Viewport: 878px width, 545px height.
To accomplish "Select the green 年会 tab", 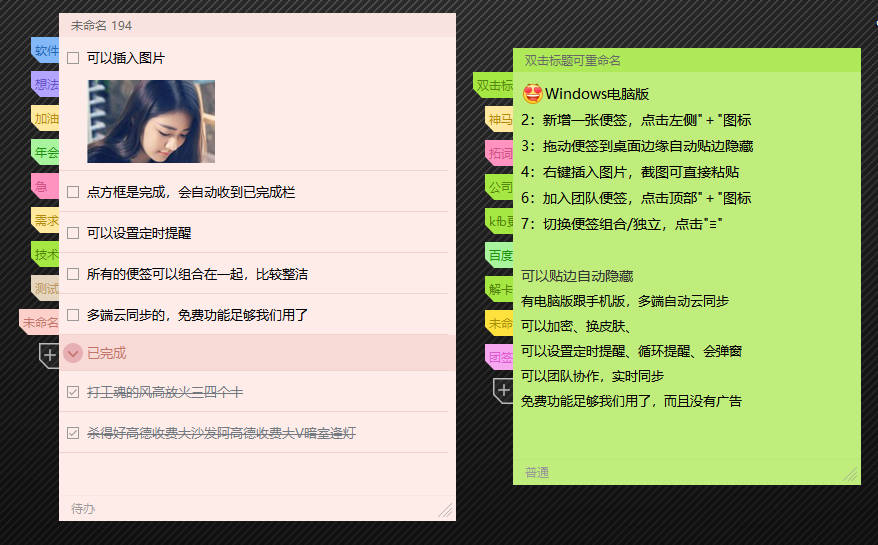I will [45, 152].
